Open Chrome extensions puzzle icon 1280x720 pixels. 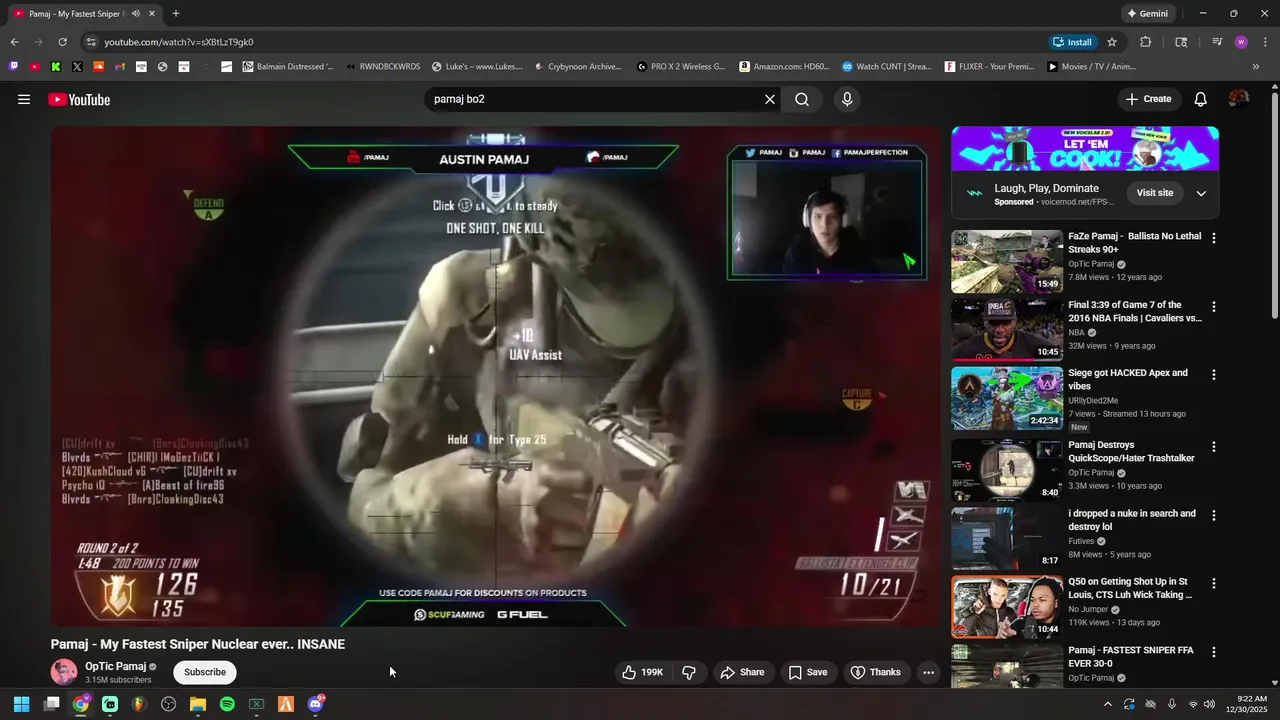tap(1146, 42)
